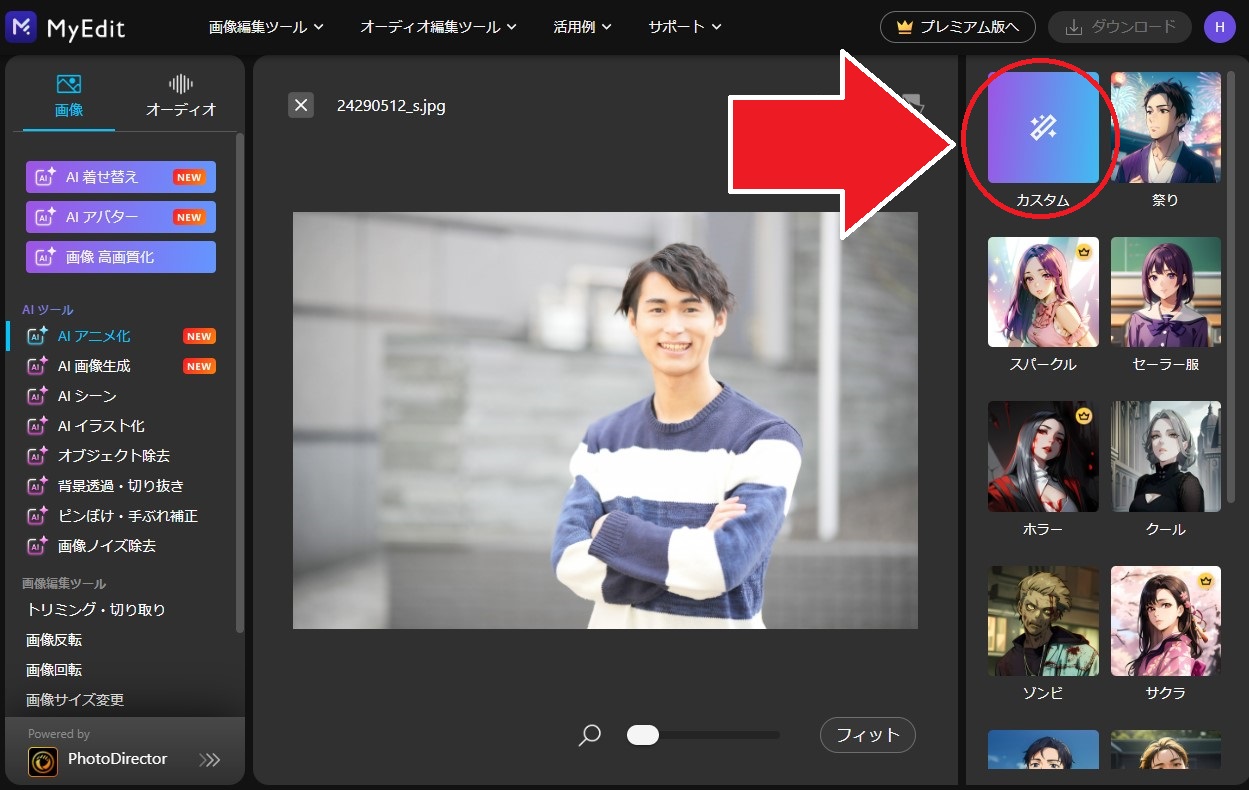
Task: Switch to the オーディオ tab
Action: (x=181, y=95)
